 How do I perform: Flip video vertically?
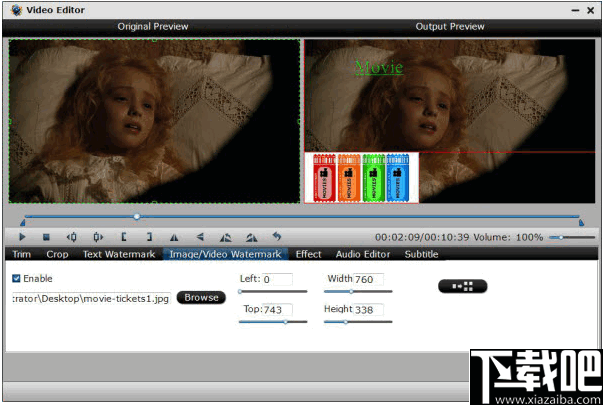(200, 237)
